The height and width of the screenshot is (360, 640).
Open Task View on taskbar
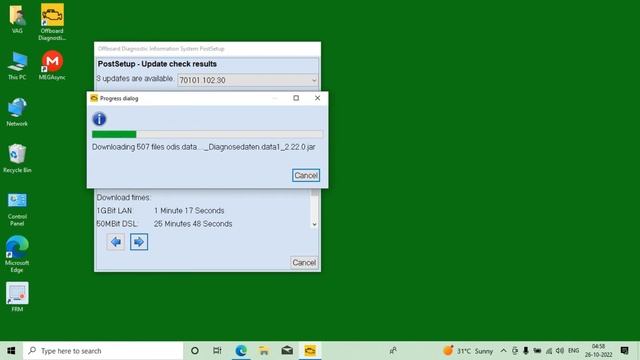click(x=217, y=351)
